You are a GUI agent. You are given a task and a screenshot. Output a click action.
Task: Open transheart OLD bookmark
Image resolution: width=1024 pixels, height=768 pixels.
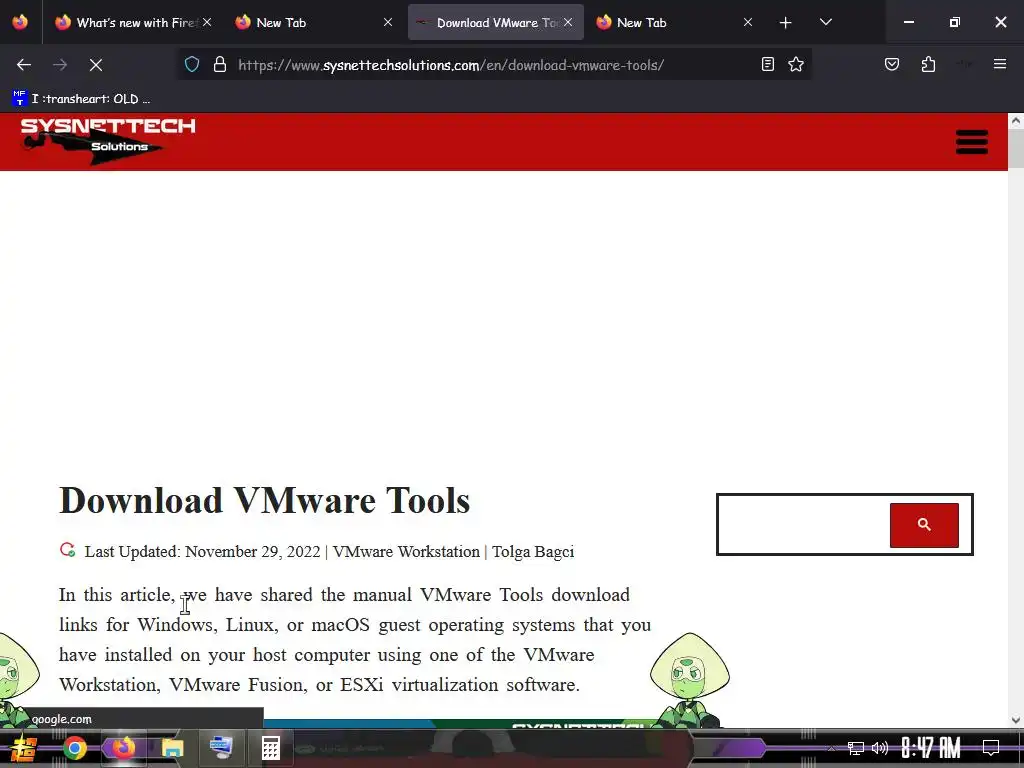(81, 99)
